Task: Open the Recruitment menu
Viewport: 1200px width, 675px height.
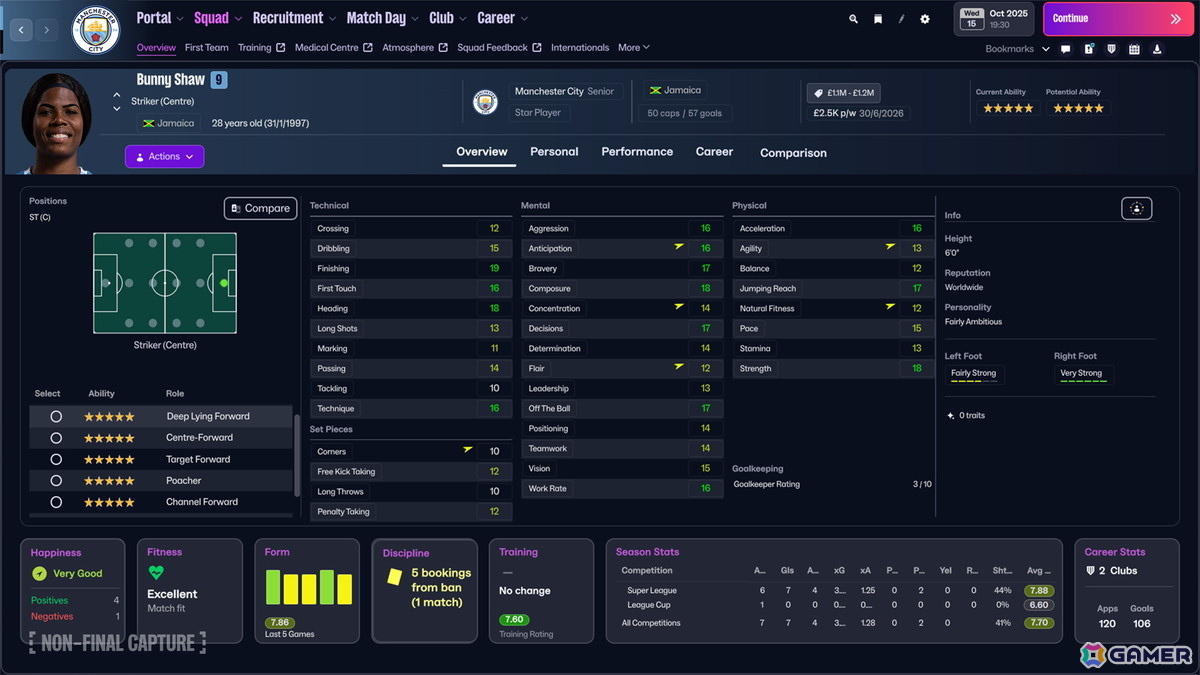Action: (x=288, y=17)
